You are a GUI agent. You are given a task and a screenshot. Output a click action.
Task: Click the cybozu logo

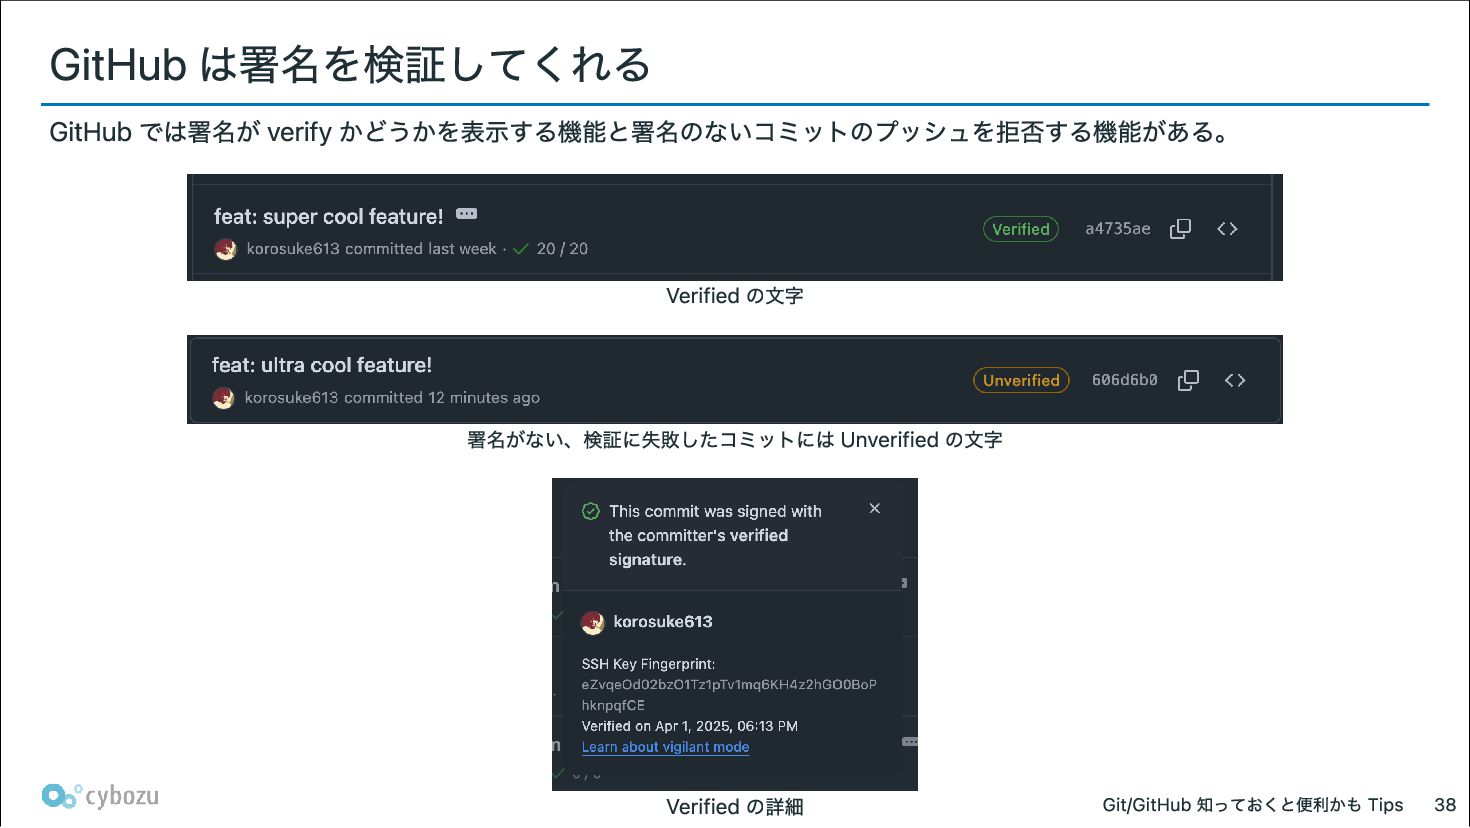tap(100, 796)
